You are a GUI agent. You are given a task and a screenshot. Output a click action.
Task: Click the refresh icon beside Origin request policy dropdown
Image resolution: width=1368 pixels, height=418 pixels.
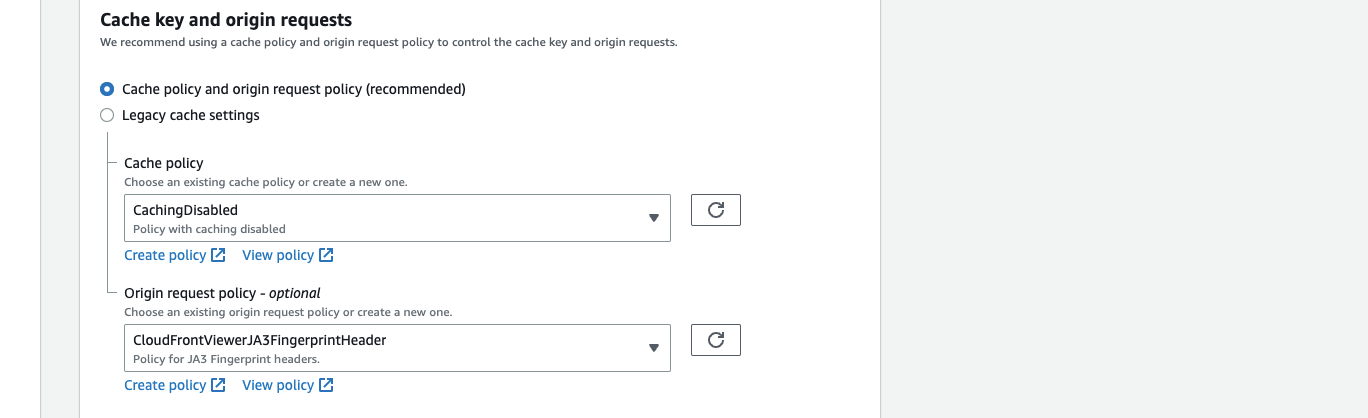point(715,340)
